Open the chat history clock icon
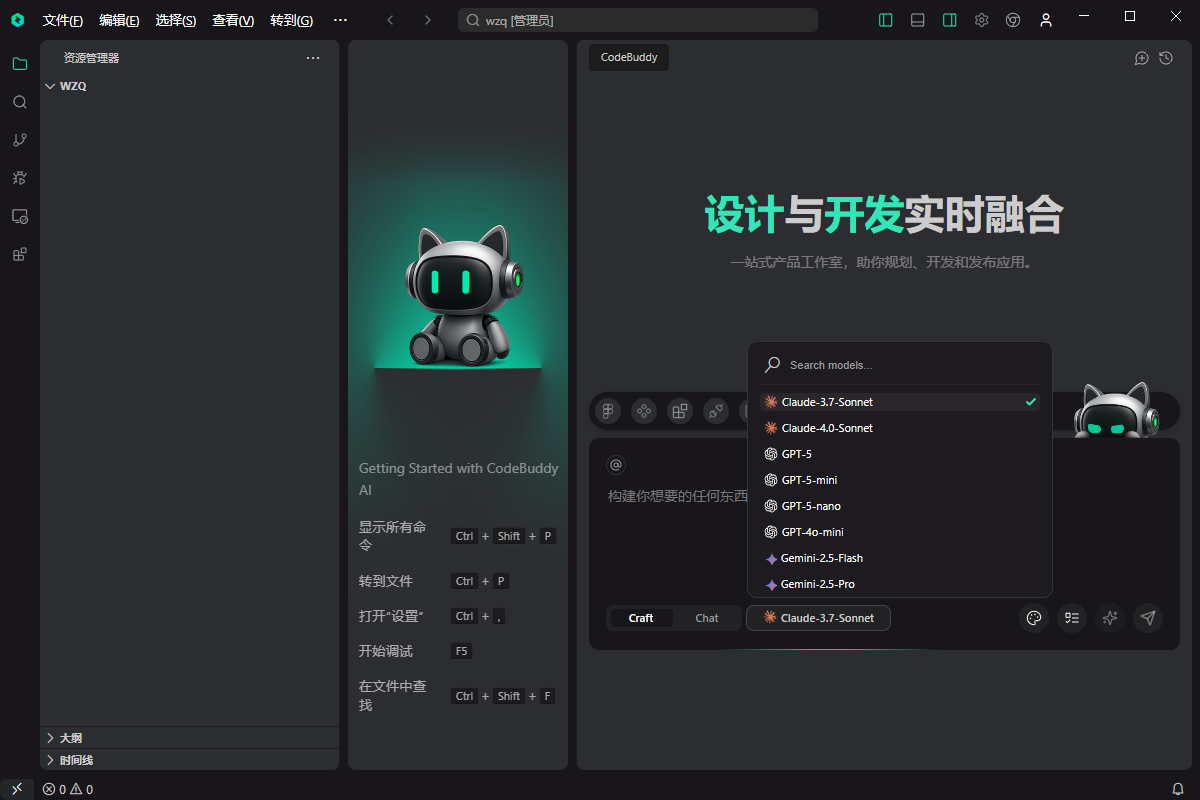The width and height of the screenshot is (1200, 800). (x=1166, y=58)
